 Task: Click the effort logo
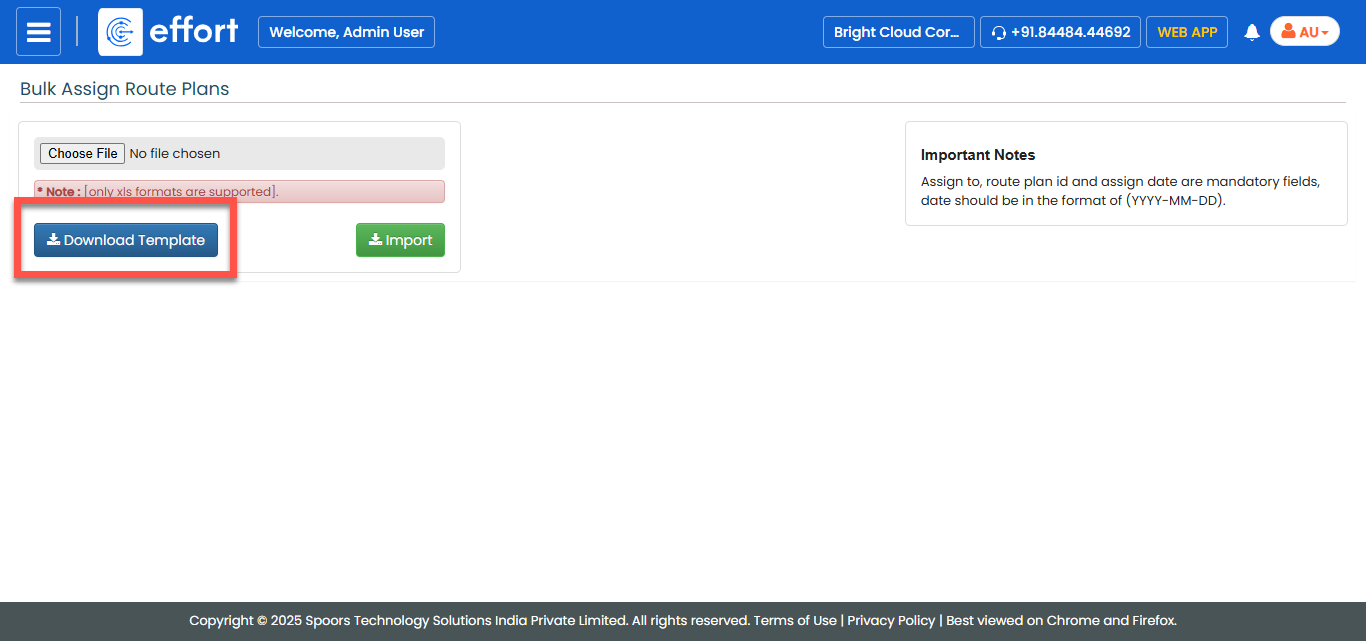pos(169,32)
